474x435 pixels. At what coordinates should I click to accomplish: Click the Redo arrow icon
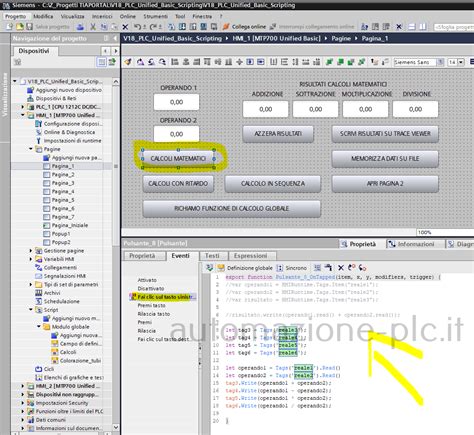click(153, 27)
